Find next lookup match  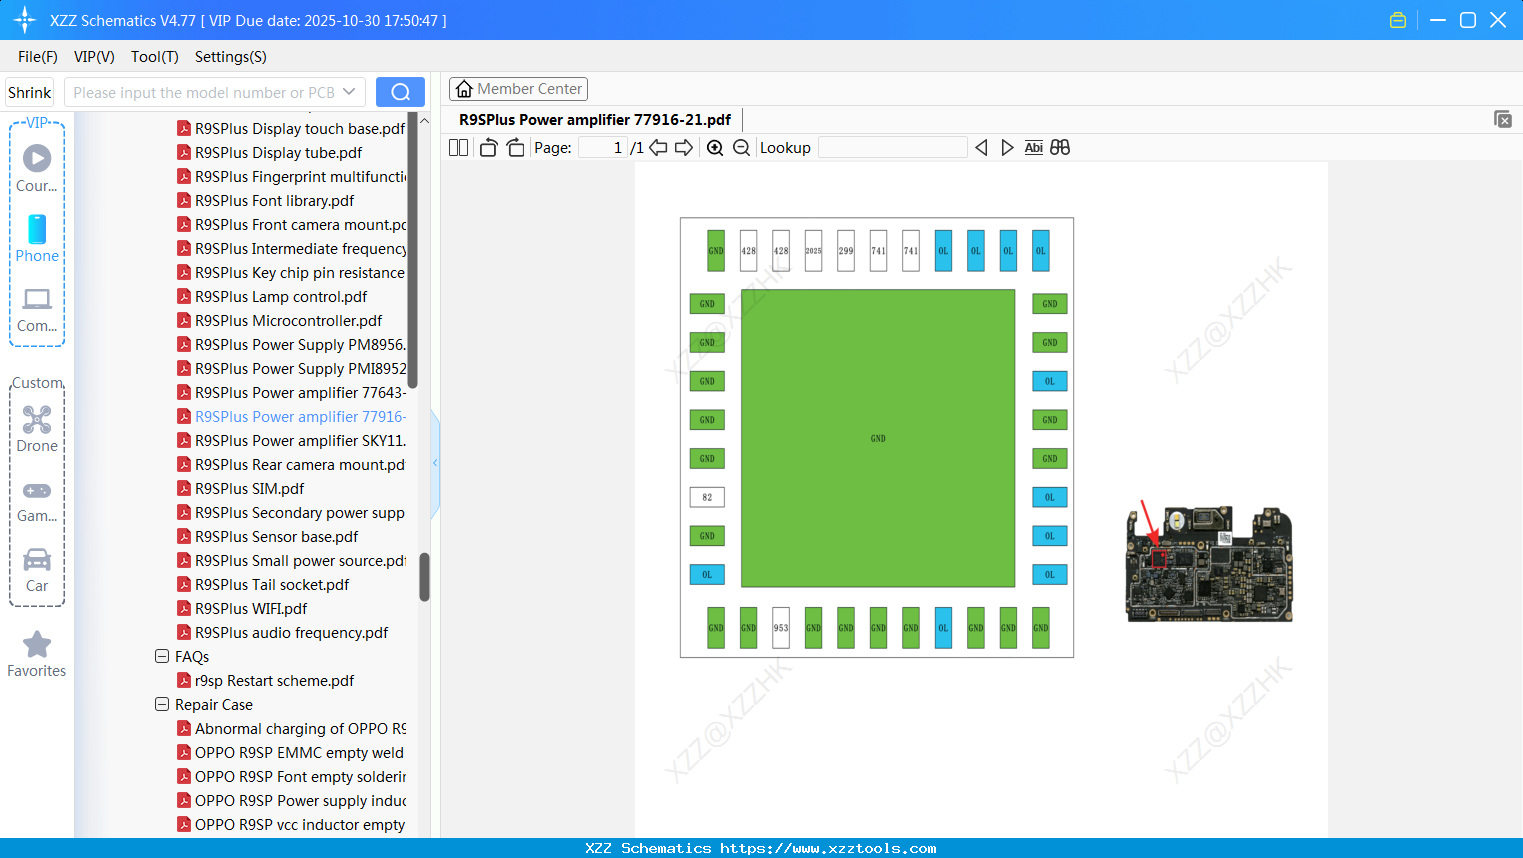(1007, 148)
